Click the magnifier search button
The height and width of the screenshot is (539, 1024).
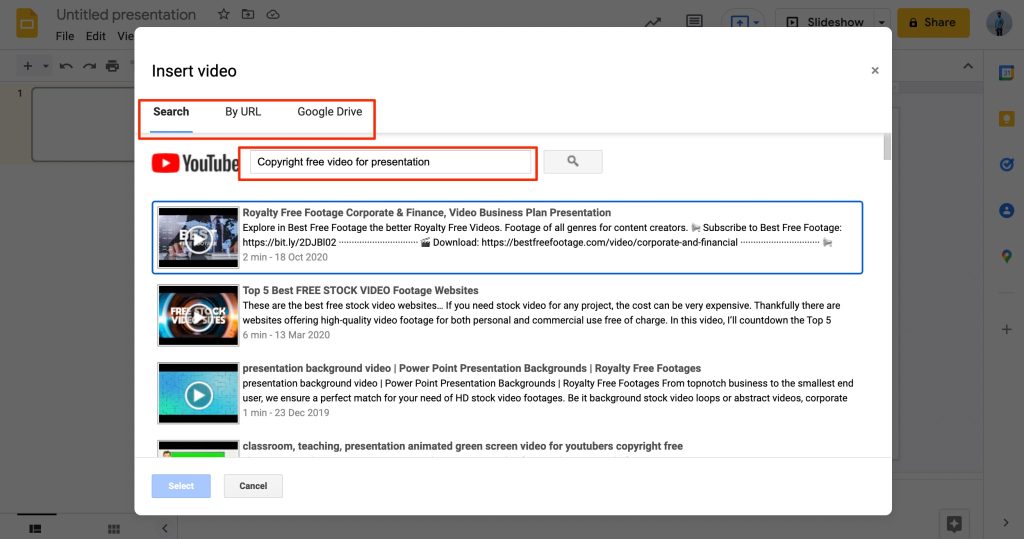coord(573,161)
